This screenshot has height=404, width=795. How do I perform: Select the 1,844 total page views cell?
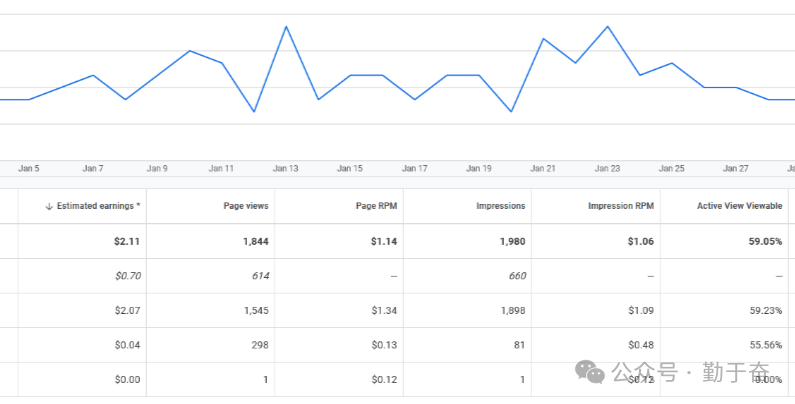[254, 241]
